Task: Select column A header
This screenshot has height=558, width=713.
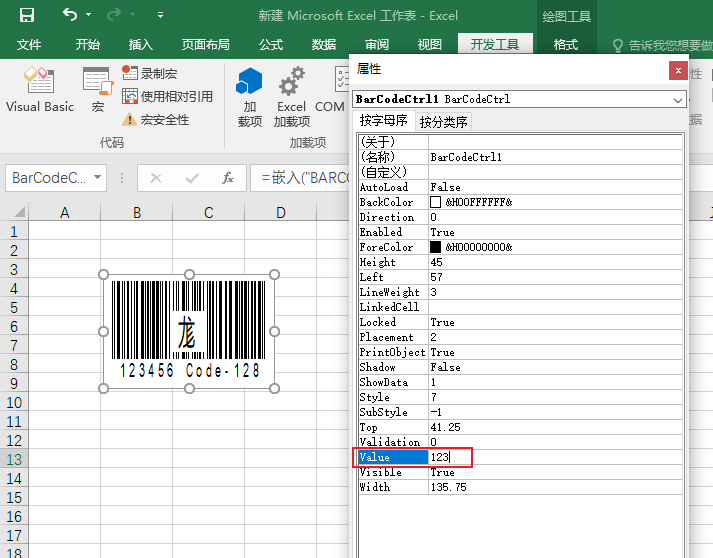Action: (65, 212)
